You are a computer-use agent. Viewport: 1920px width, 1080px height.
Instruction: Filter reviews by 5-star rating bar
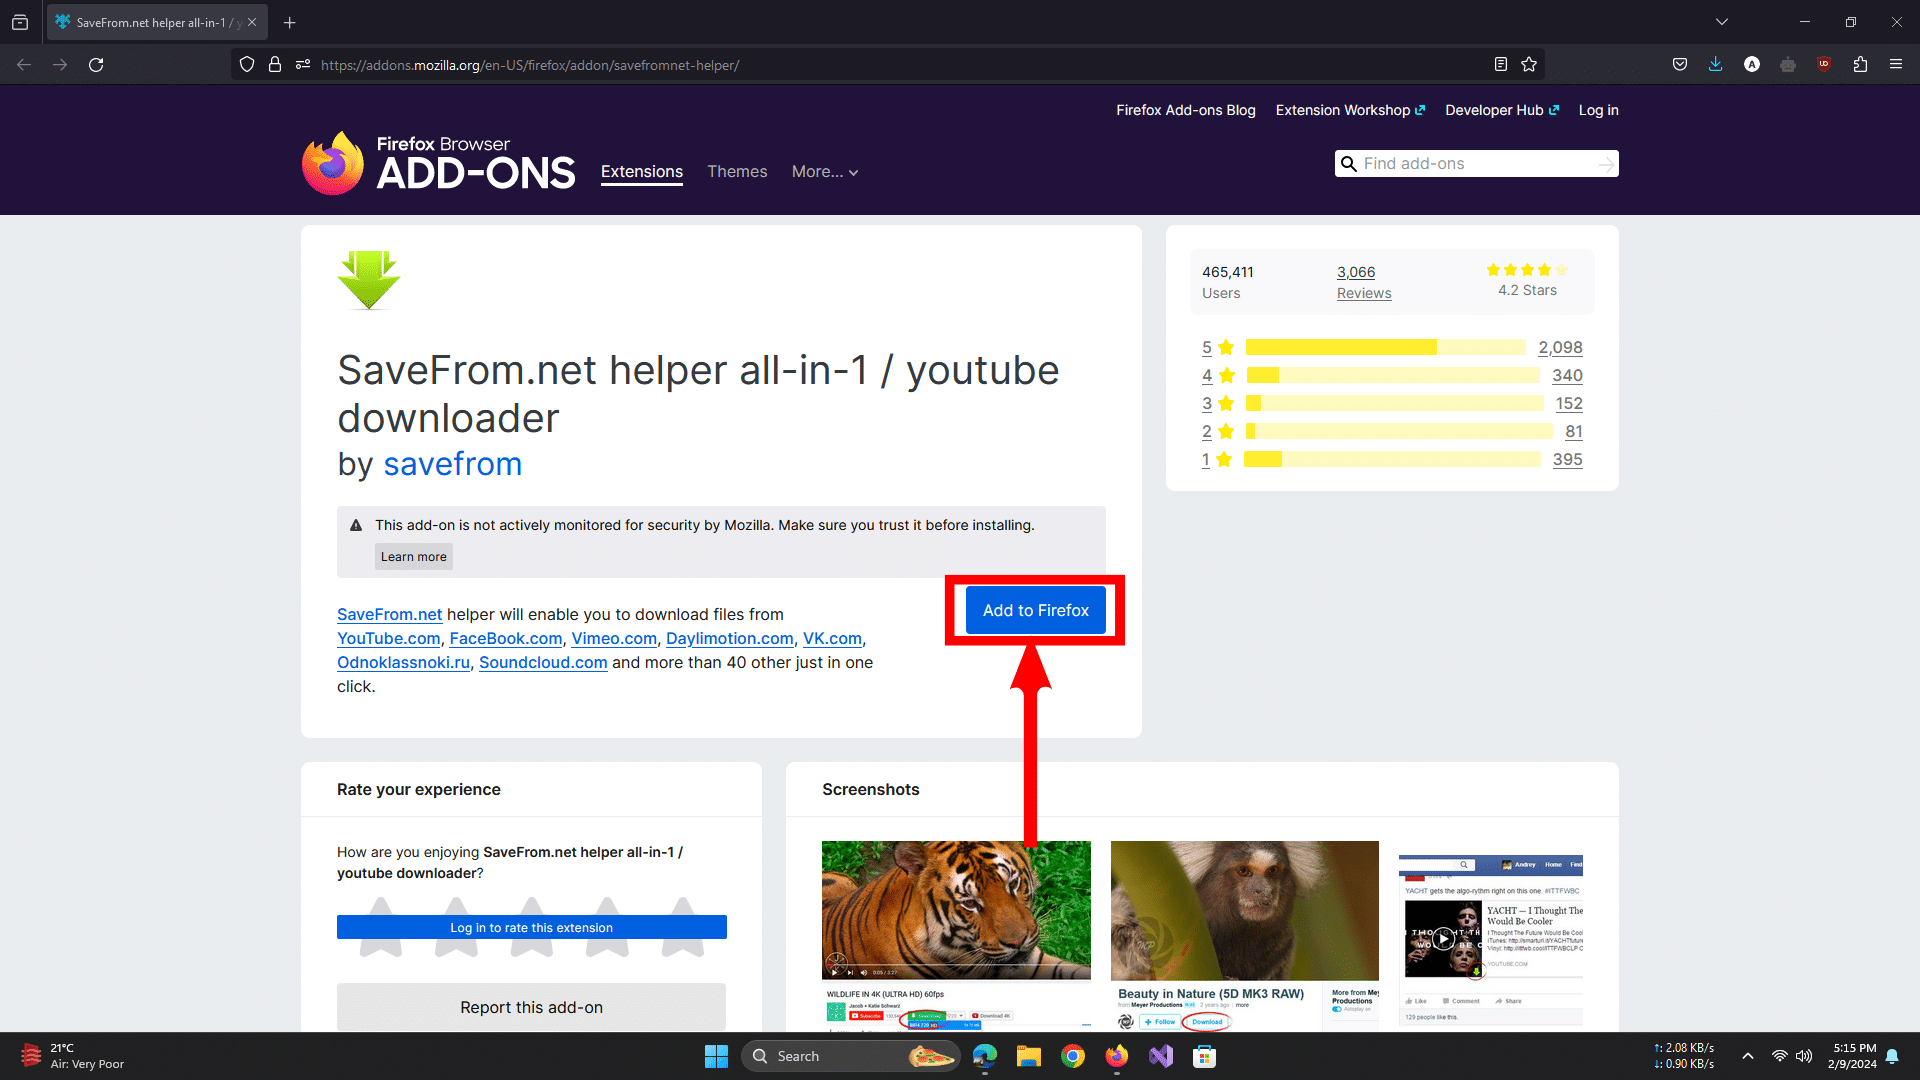click(x=1385, y=348)
